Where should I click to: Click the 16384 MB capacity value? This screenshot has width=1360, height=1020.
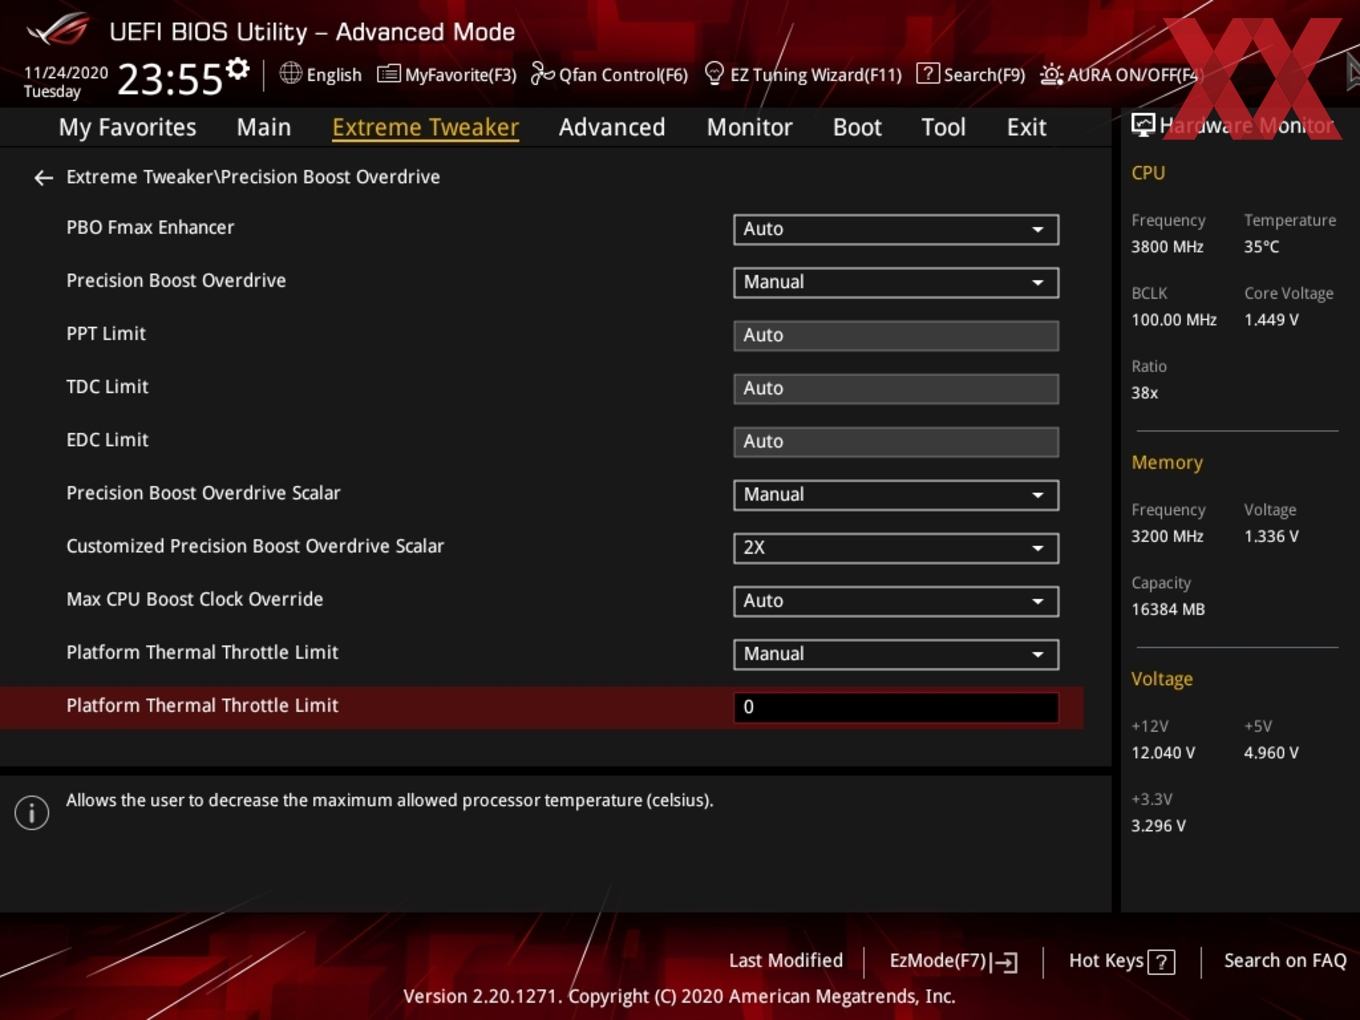(x=1168, y=609)
